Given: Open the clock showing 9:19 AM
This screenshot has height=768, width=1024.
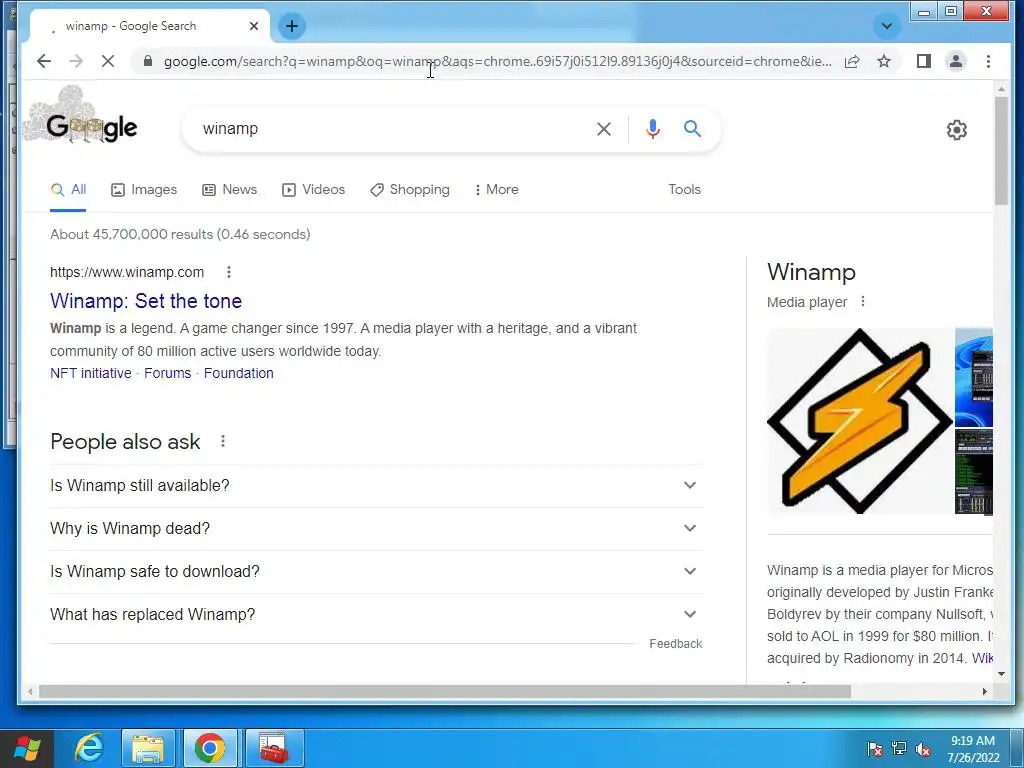Looking at the screenshot, I should click(973, 749).
